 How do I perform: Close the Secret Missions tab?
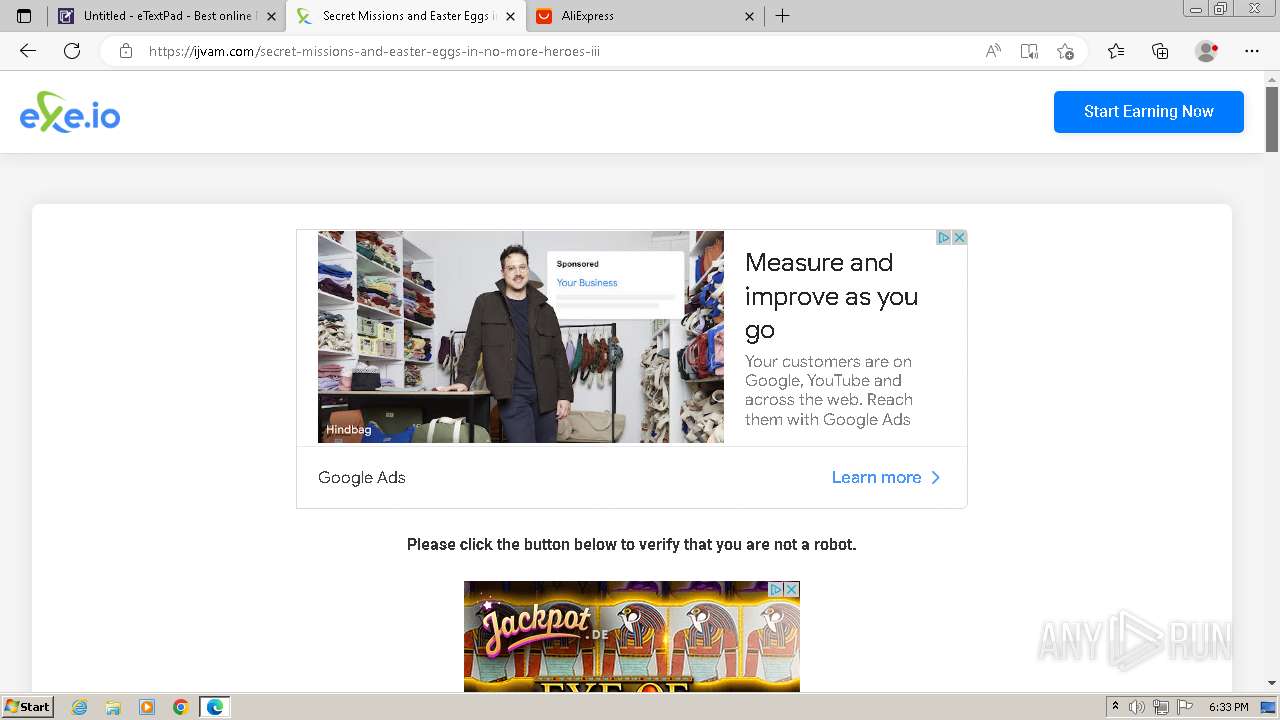coord(510,16)
